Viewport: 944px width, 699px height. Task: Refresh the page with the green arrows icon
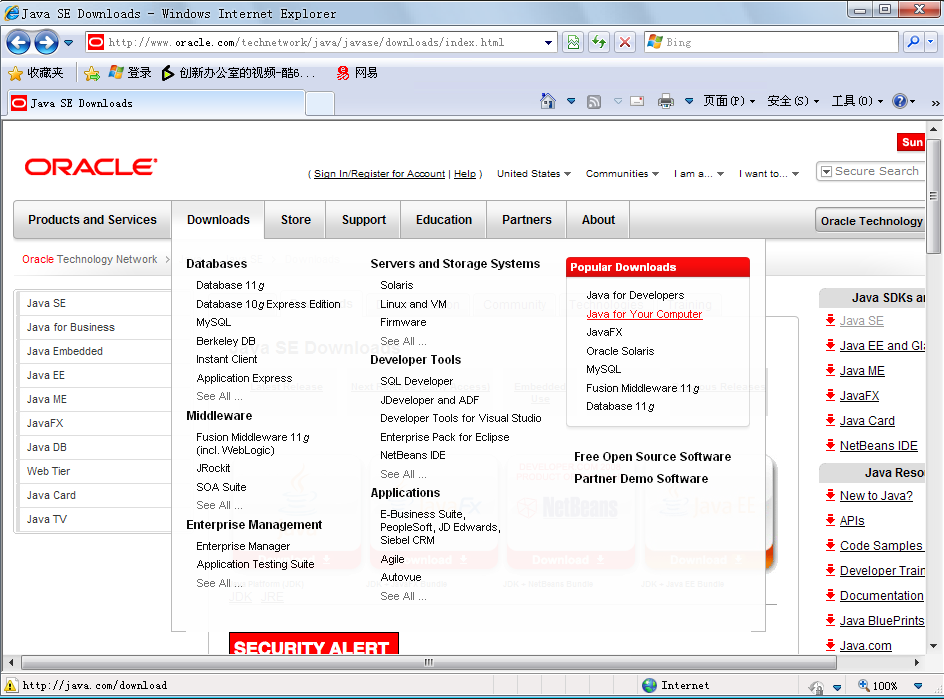pyautogui.click(x=599, y=42)
